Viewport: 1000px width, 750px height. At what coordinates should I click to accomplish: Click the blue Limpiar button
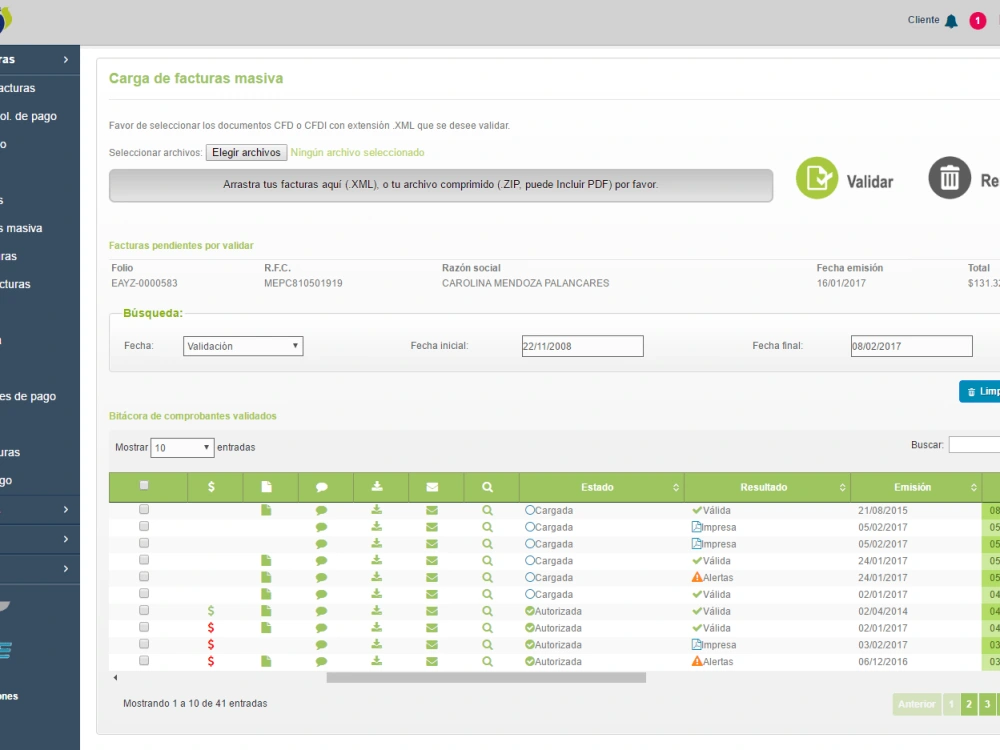pos(980,392)
